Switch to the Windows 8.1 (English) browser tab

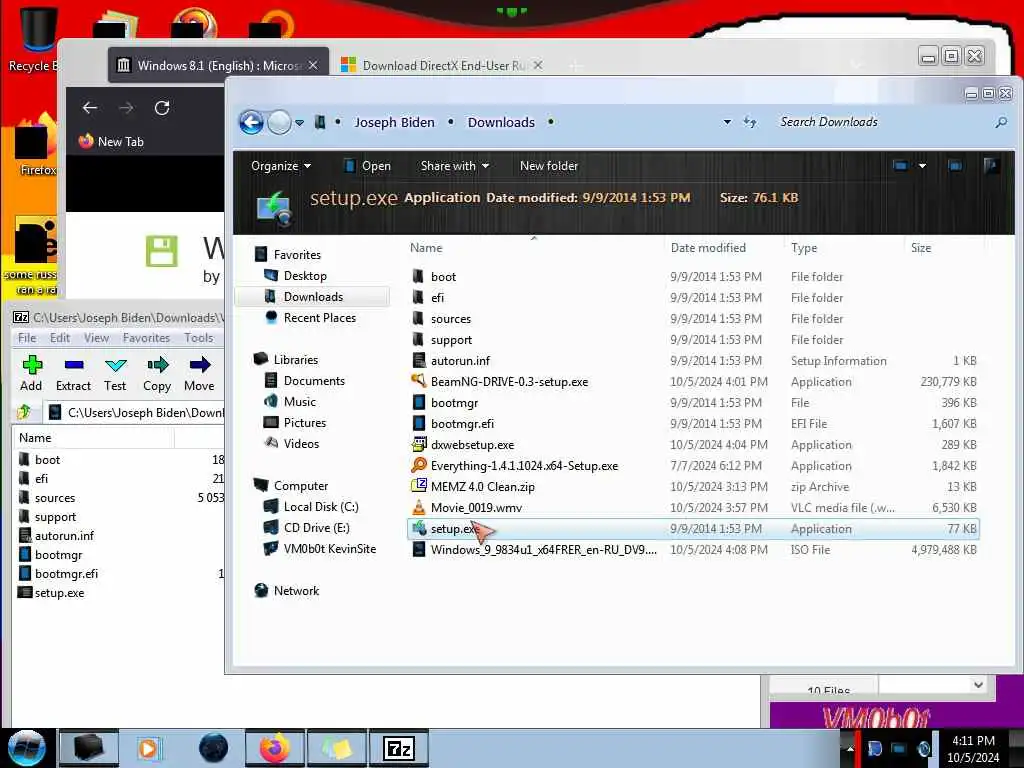(x=218, y=65)
